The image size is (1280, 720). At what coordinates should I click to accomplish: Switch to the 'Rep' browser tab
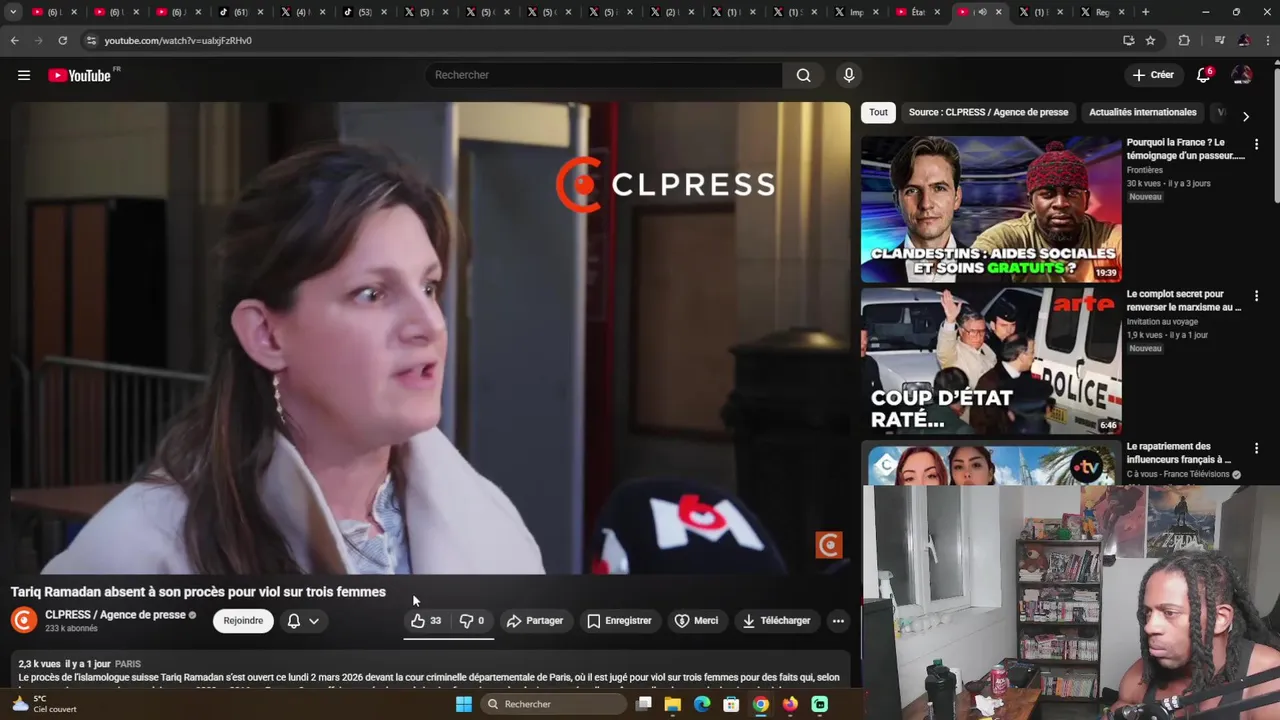(1102, 12)
